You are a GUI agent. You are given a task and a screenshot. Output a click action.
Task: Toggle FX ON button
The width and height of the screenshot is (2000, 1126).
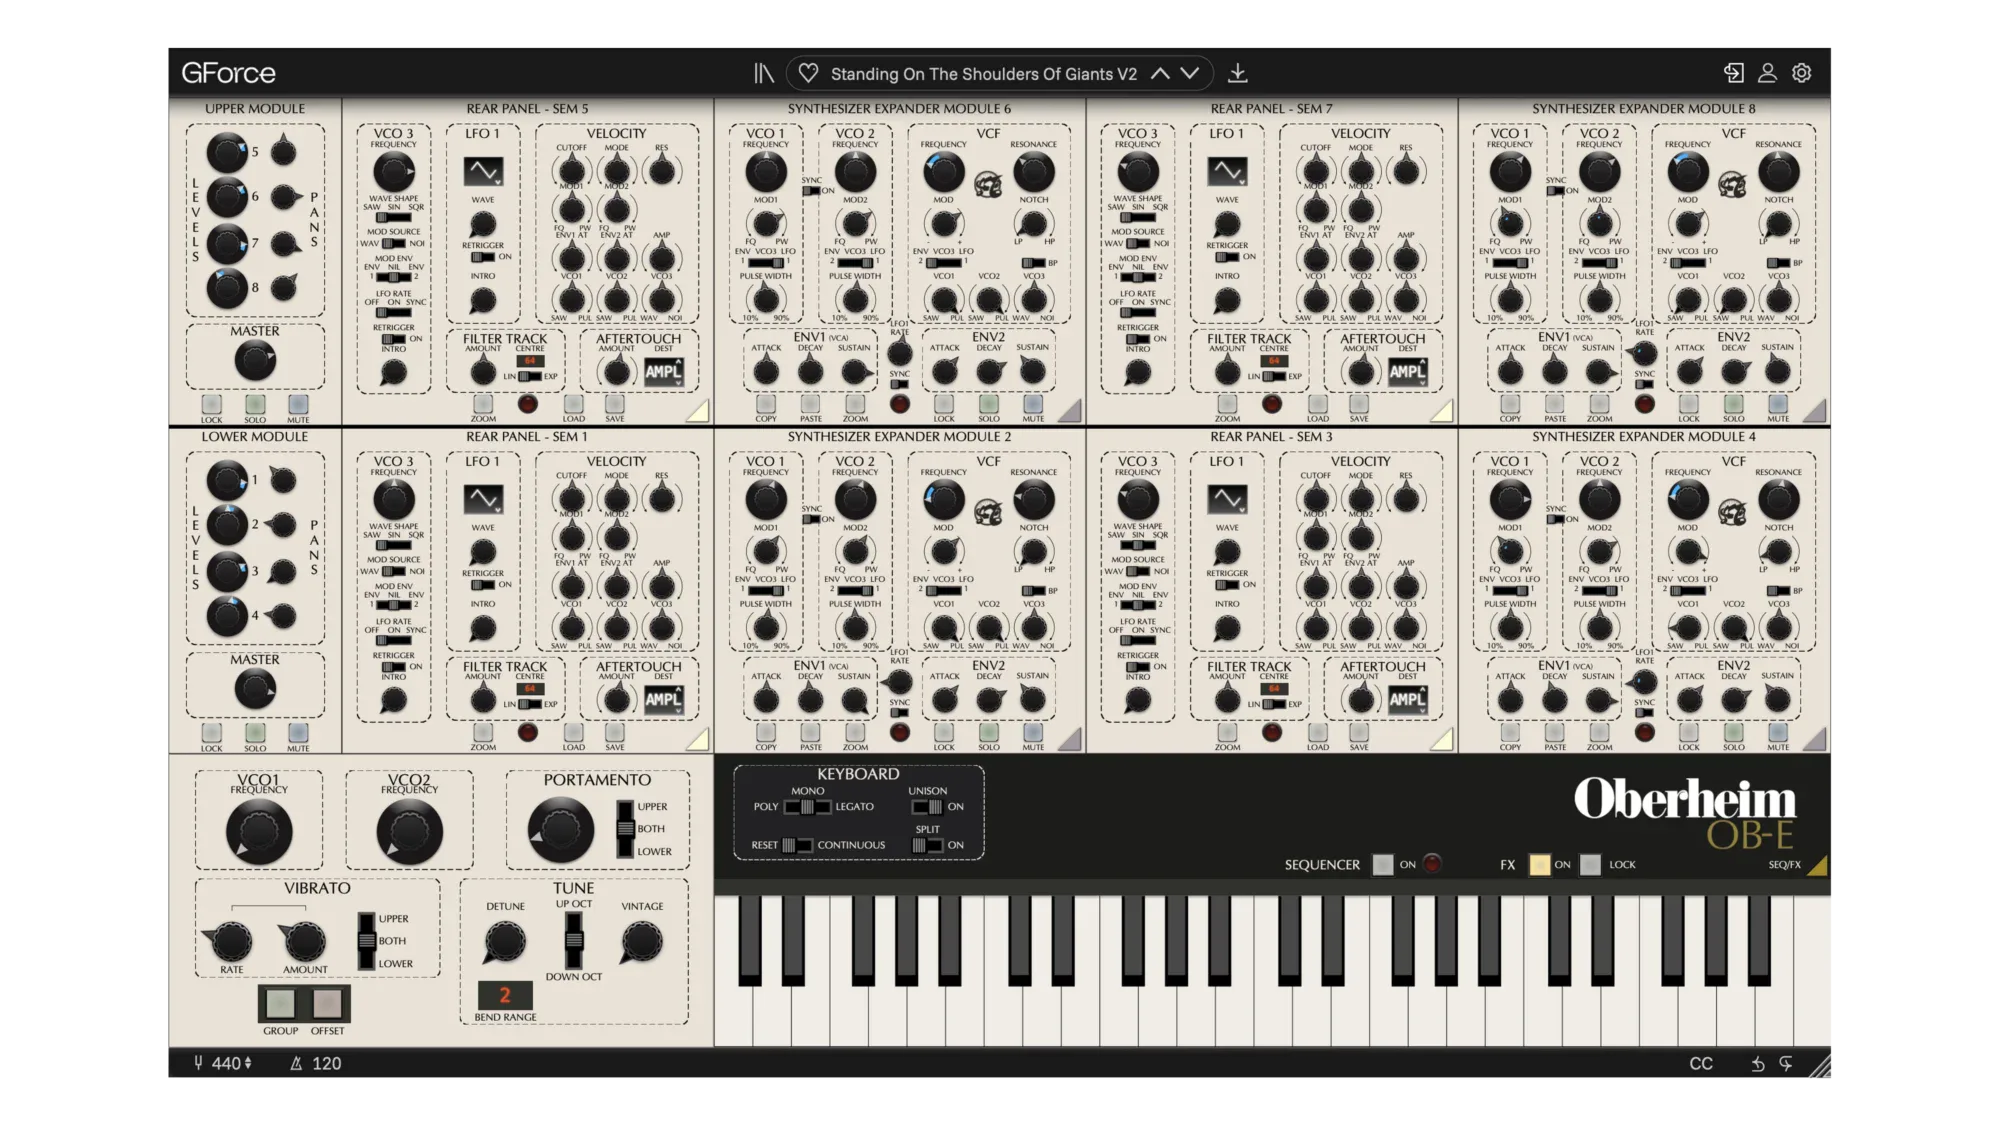pos(1539,865)
